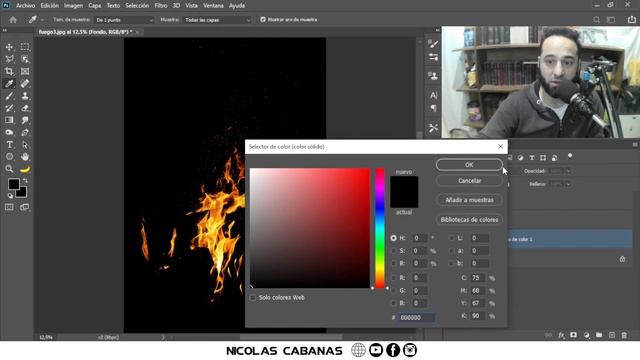
Task: Select the Lab a radio button
Action: point(451,251)
